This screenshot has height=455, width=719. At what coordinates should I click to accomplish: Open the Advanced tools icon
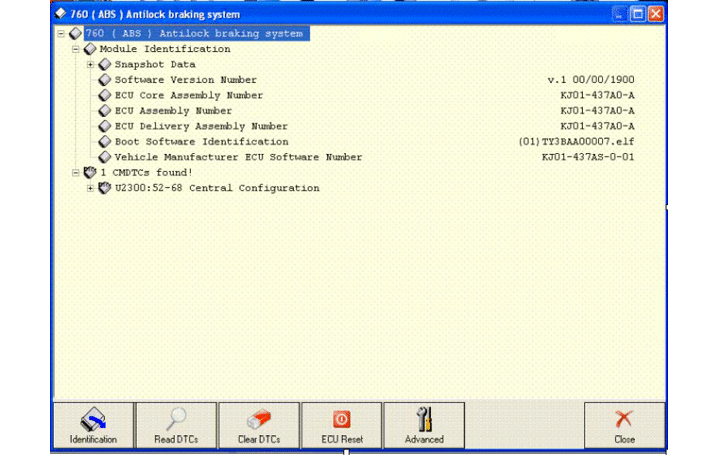pyautogui.click(x=424, y=419)
